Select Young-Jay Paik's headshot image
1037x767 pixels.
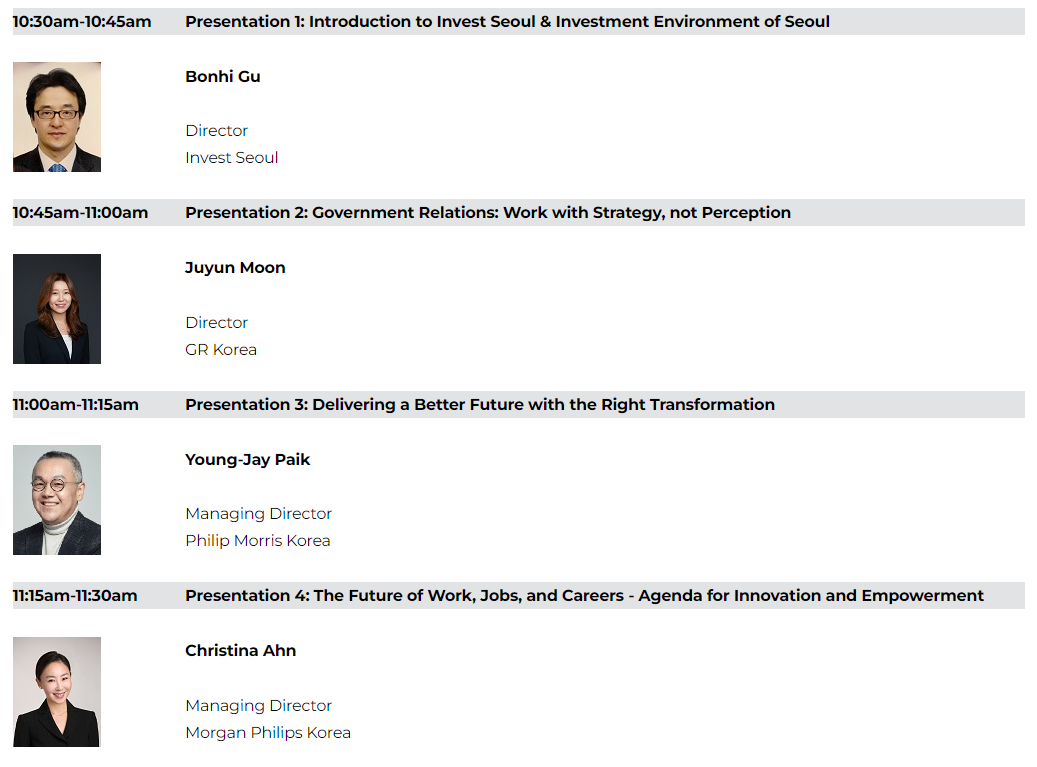coord(57,500)
